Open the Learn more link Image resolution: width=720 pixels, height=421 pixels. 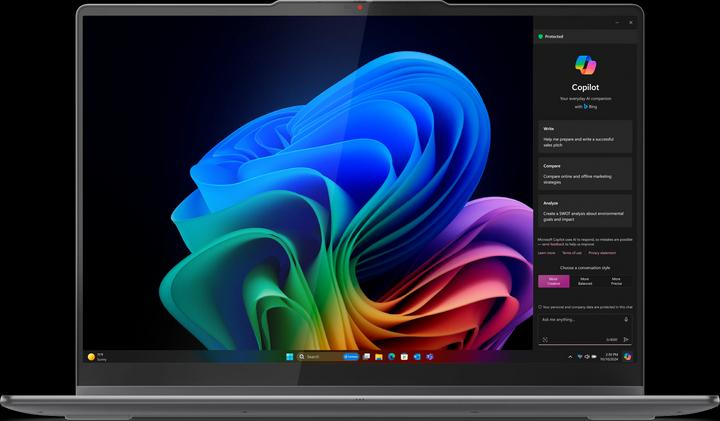(546, 253)
